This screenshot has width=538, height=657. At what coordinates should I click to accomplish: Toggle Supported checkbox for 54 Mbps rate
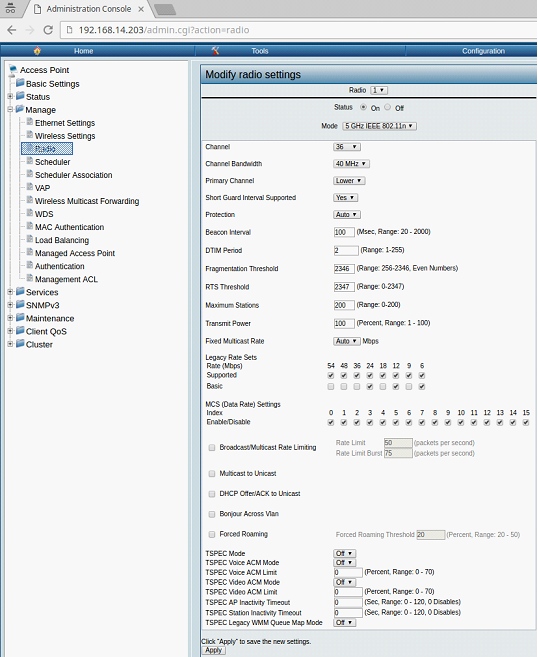click(331, 375)
